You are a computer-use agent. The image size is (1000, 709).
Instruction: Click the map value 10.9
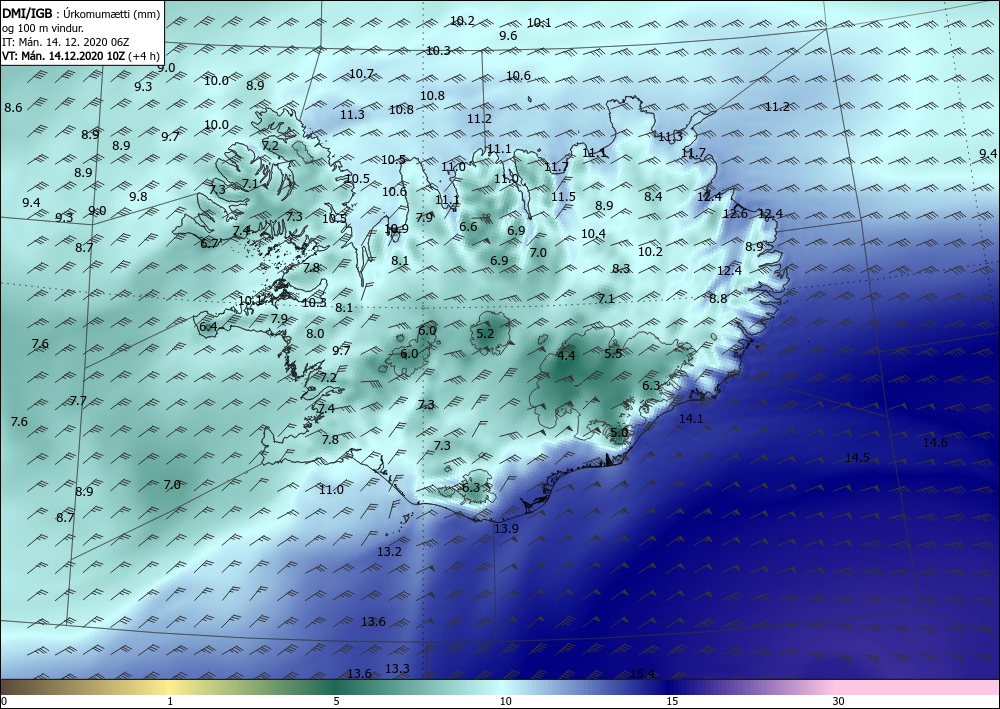click(397, 228)
